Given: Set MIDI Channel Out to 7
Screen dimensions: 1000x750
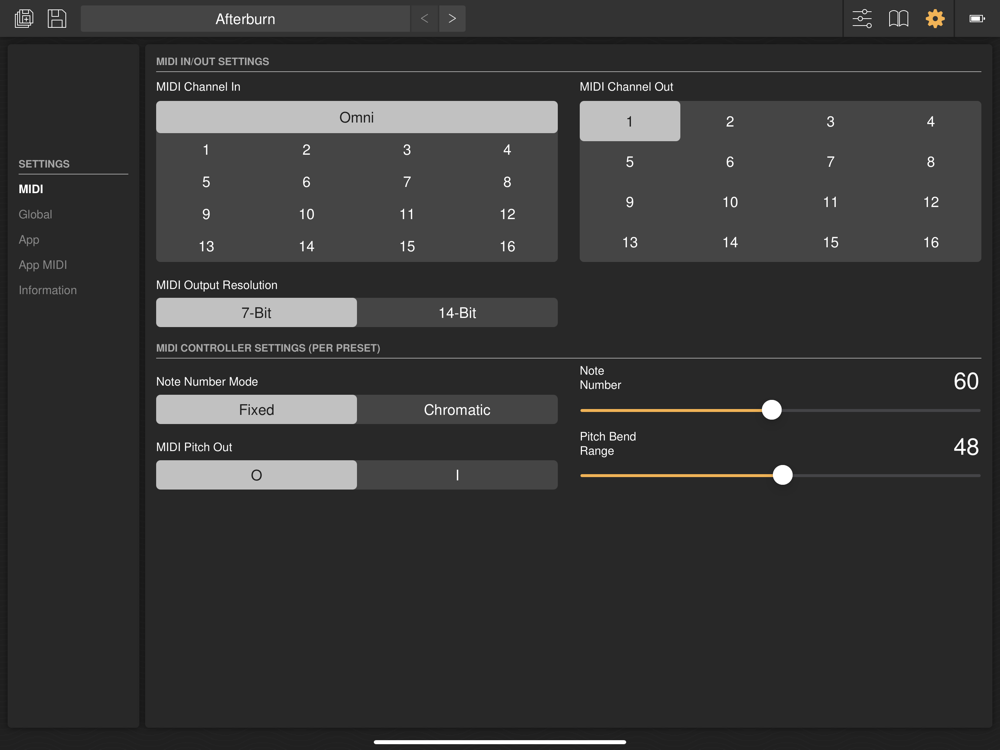Looking at the screenshot, I should click(x=830, y=161).
